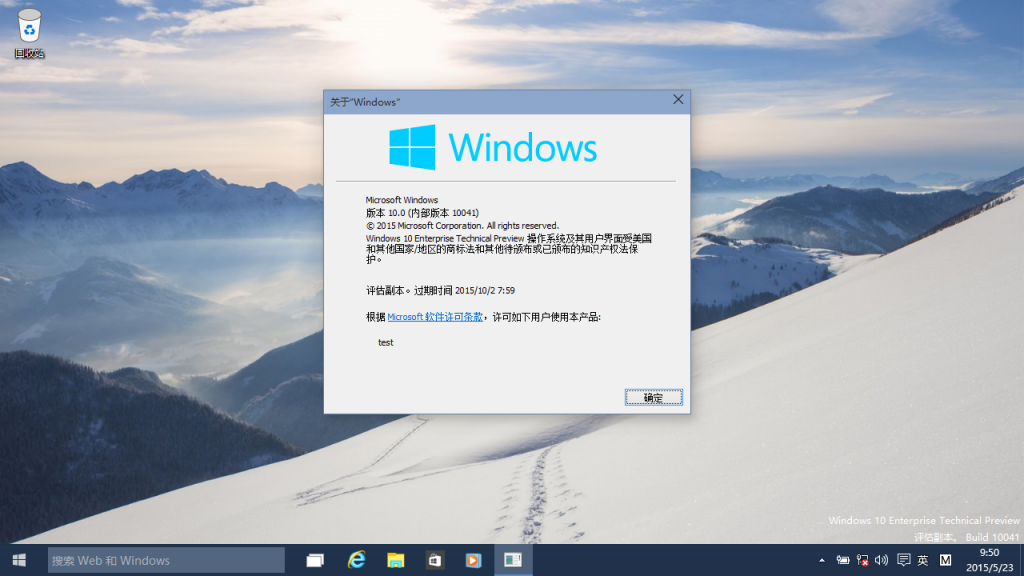Screen dimensions: 1024x576
Task: Launch Internet Explorer from the taskbar
Action: [355, 560]
